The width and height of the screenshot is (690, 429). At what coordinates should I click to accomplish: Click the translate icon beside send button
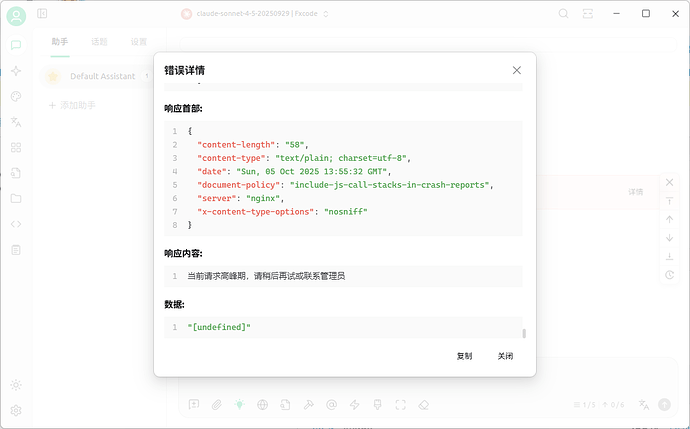(644, 405)
